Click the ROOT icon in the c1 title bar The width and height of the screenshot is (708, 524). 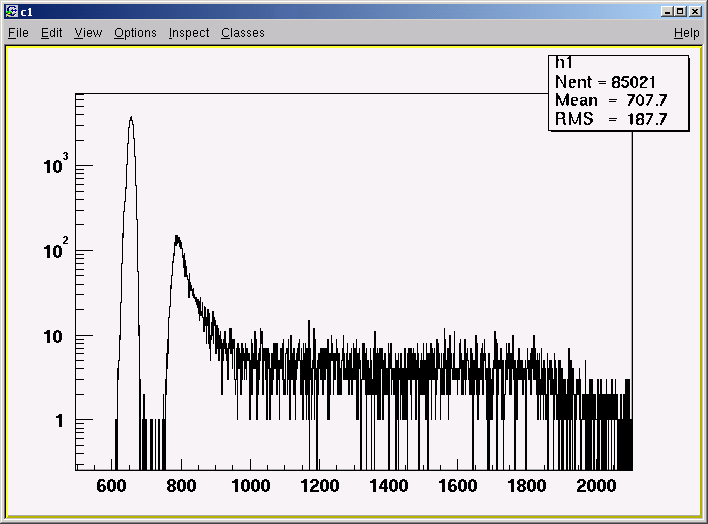[12, 11]
